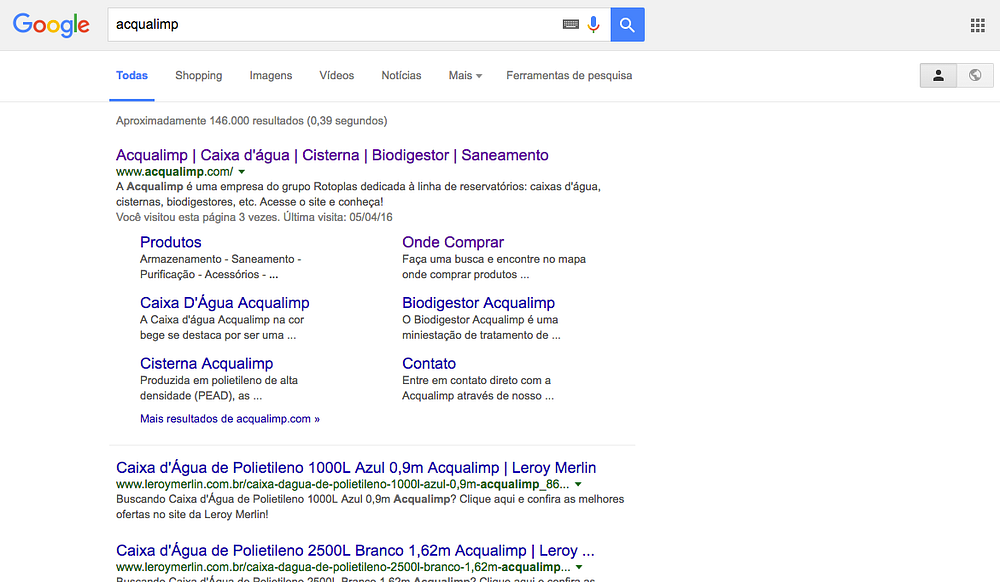Viewport: 1000px width, 582px height.
Task: Open the Cisterna Acqualimp sitelink
Action: pyautogui.click(x=207, y=363)
